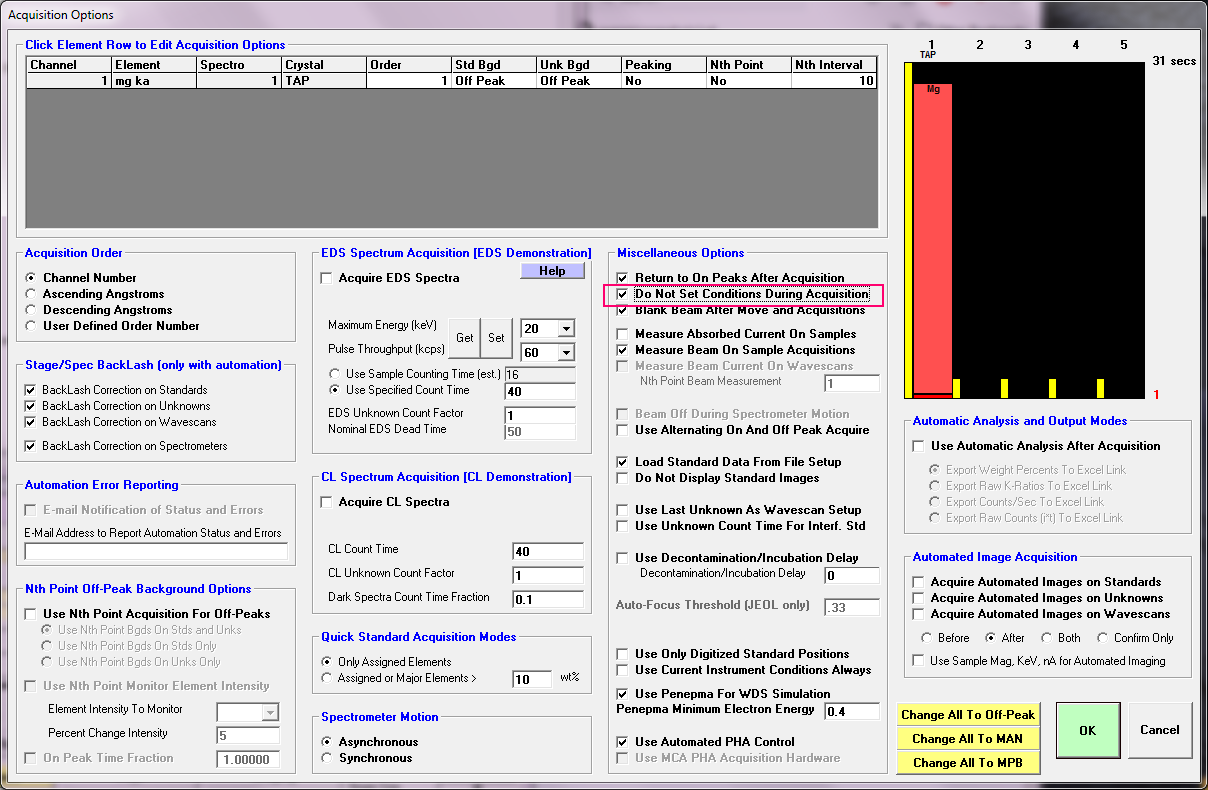Image resolution: width=1208 pixels, height=790 pixels.
Task: Expand Pulse Throughput kcps dropdown
Action: click(566, 353)
